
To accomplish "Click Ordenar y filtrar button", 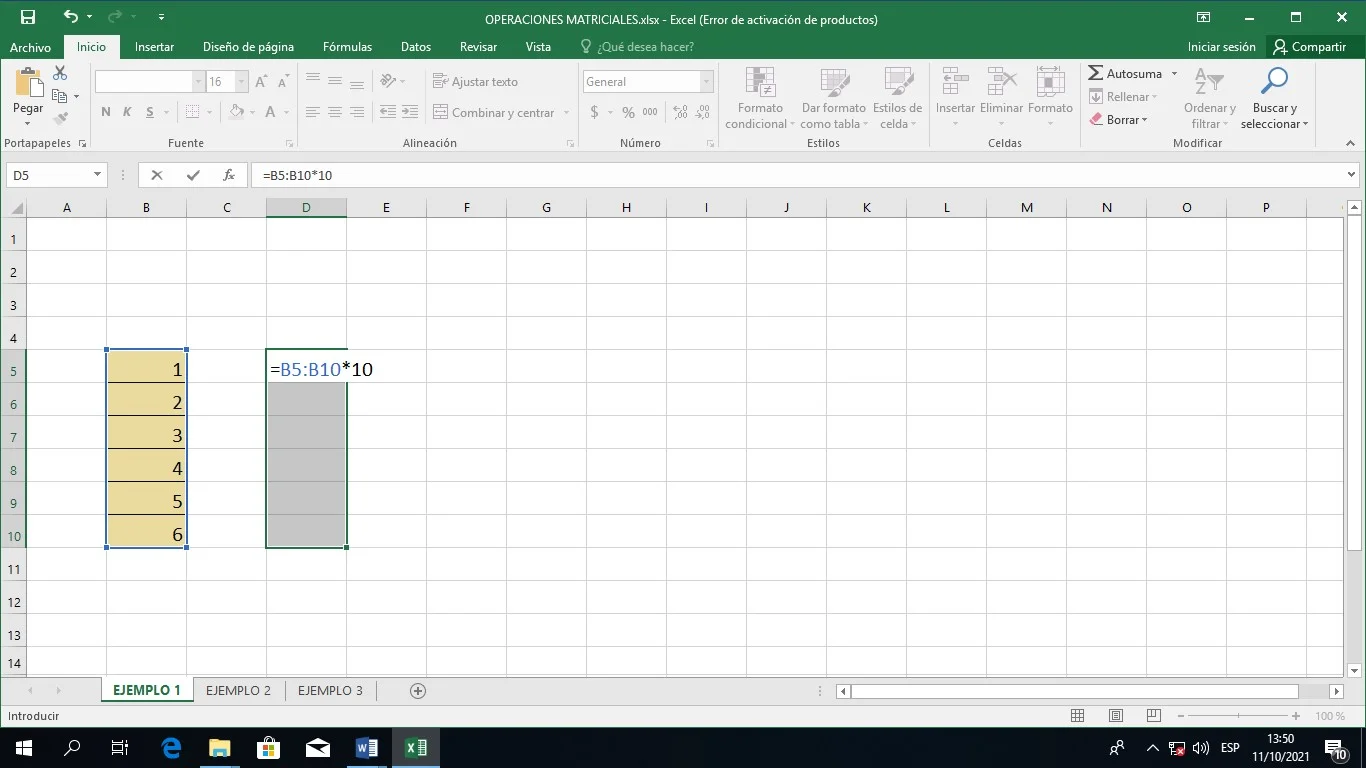I will (1210, 98).
